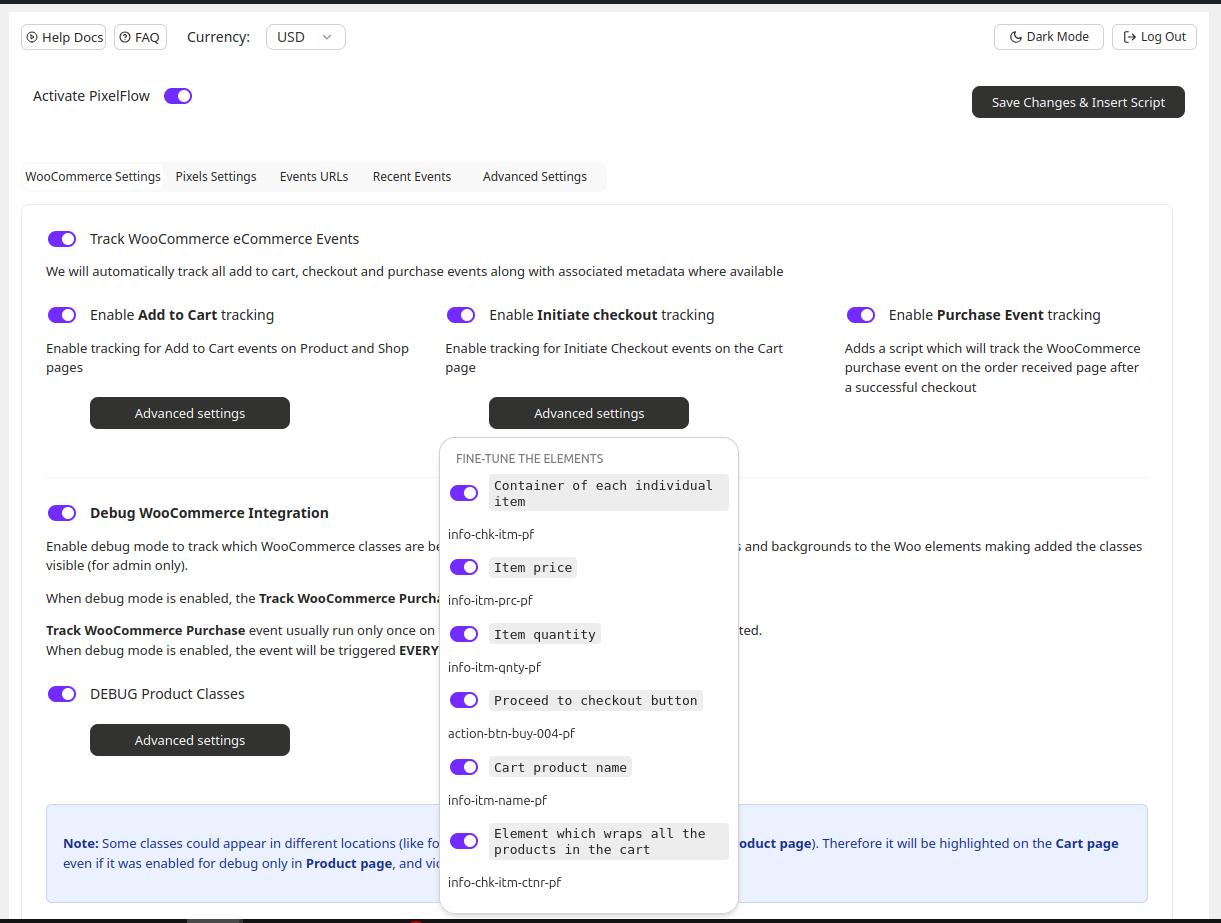Switch to Dark Mode
This screenshot has height=923, width=1221.
1048,37
